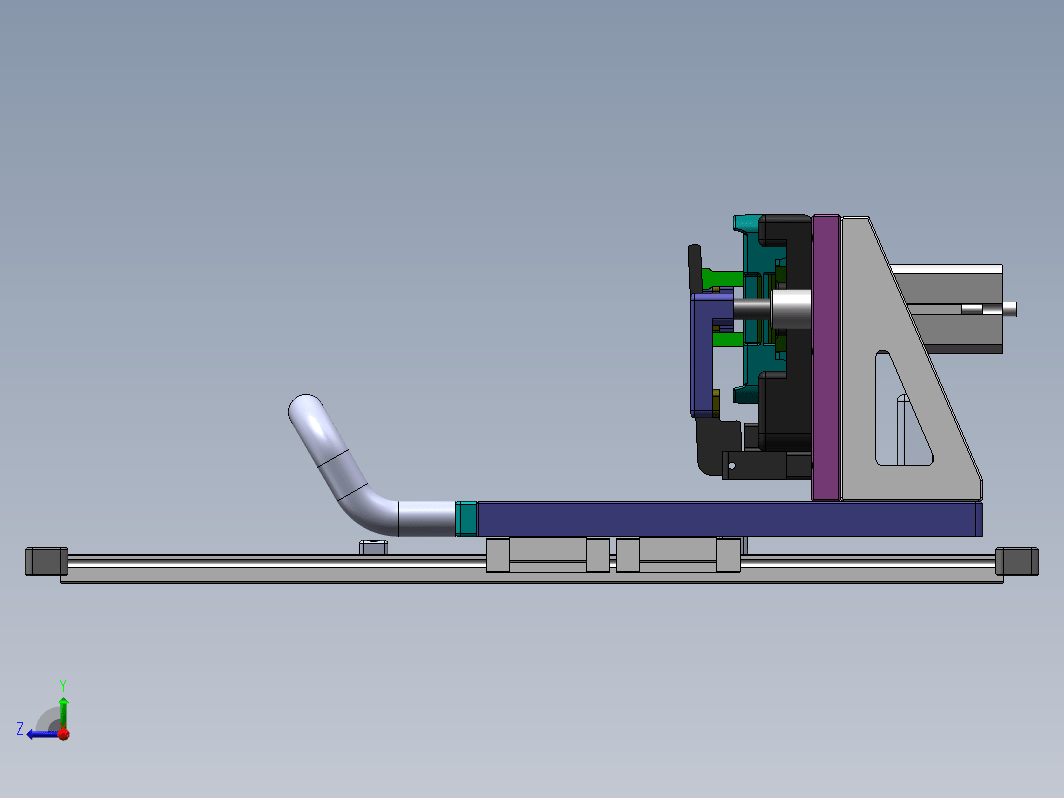Select the black lever handle at the top

coord(696,268)
